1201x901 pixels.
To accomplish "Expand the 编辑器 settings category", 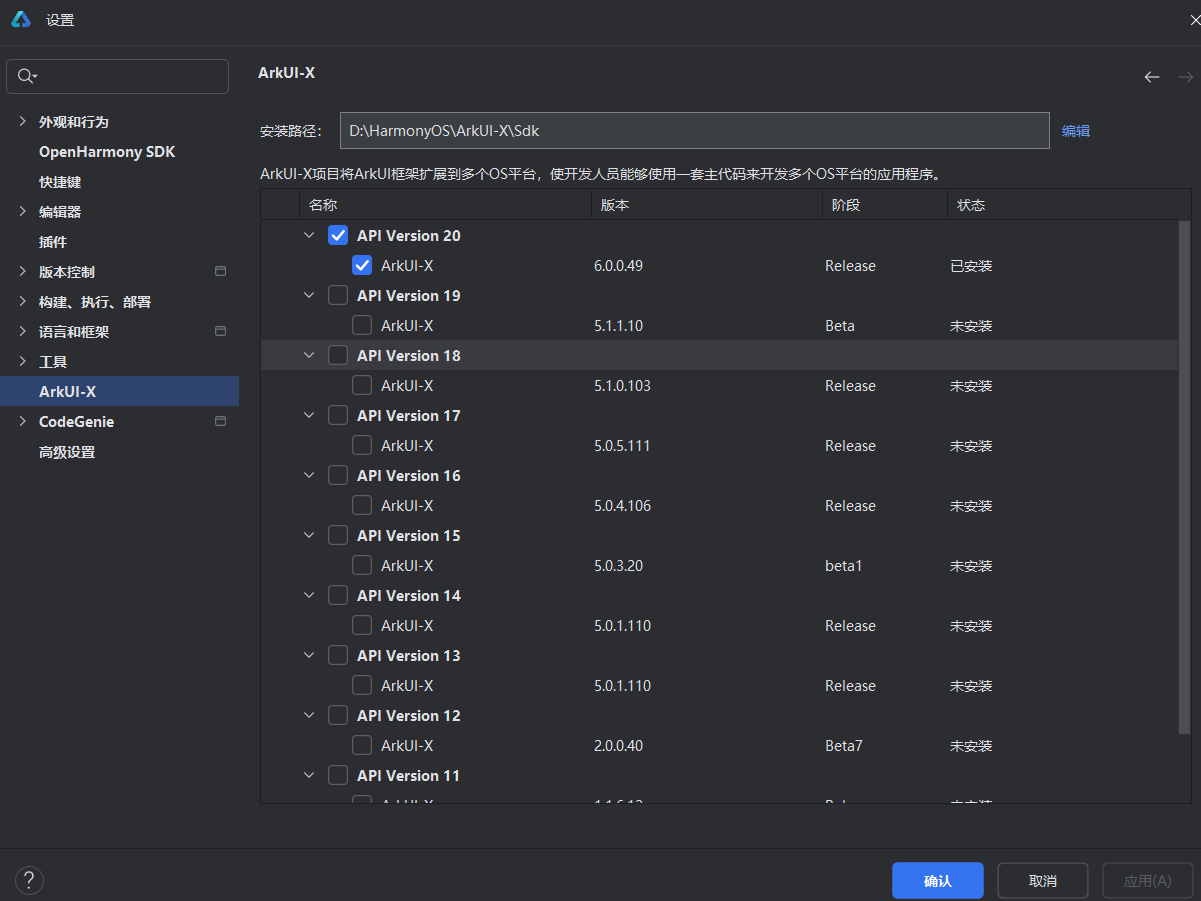I will point(23,211).
